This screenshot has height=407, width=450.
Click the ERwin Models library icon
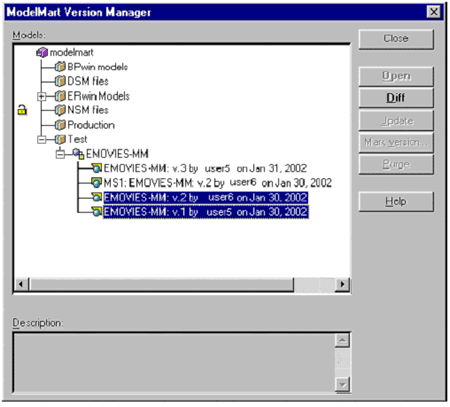[x=60, y=96]
